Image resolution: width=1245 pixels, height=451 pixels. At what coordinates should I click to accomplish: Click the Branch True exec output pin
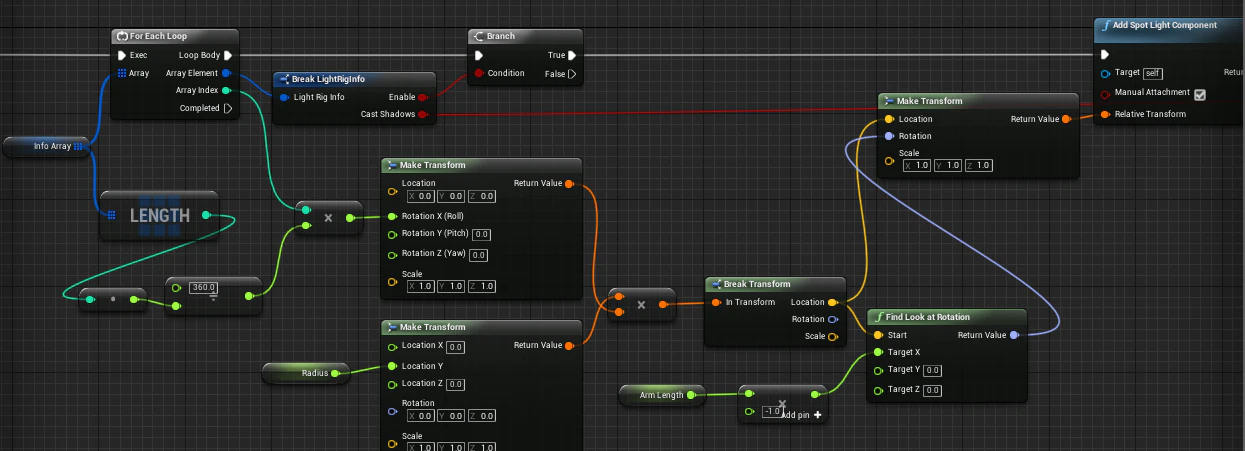coord(573,56)
